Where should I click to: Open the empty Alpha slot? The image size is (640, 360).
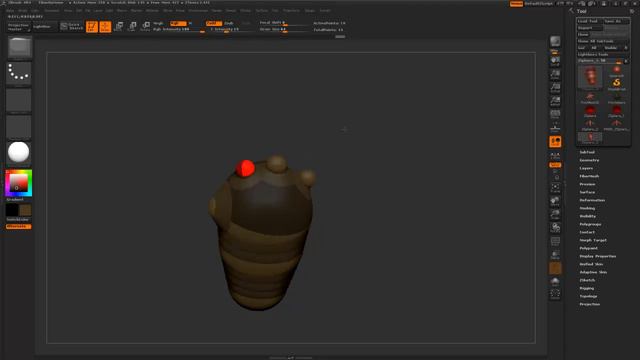click(x=19, y=100)
